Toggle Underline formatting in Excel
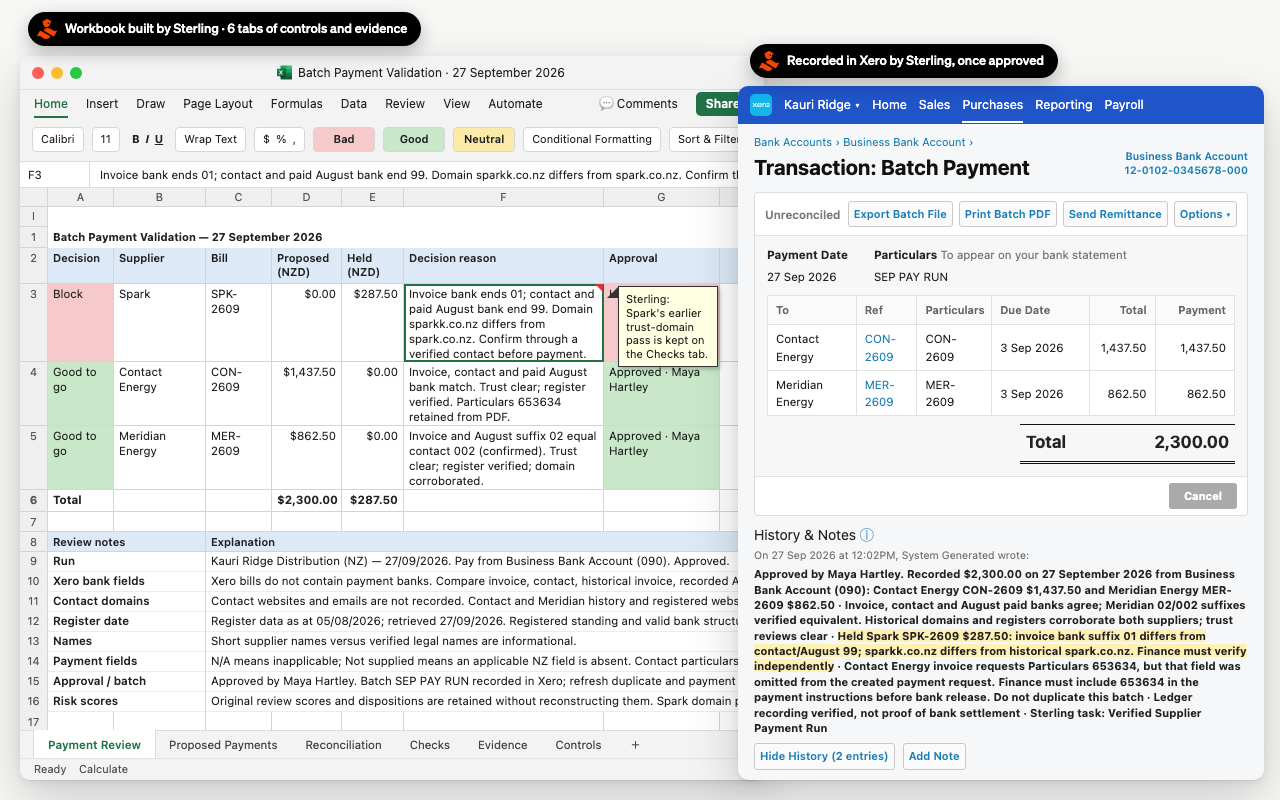The image size is (1280, 800). [x=161, y=139]
